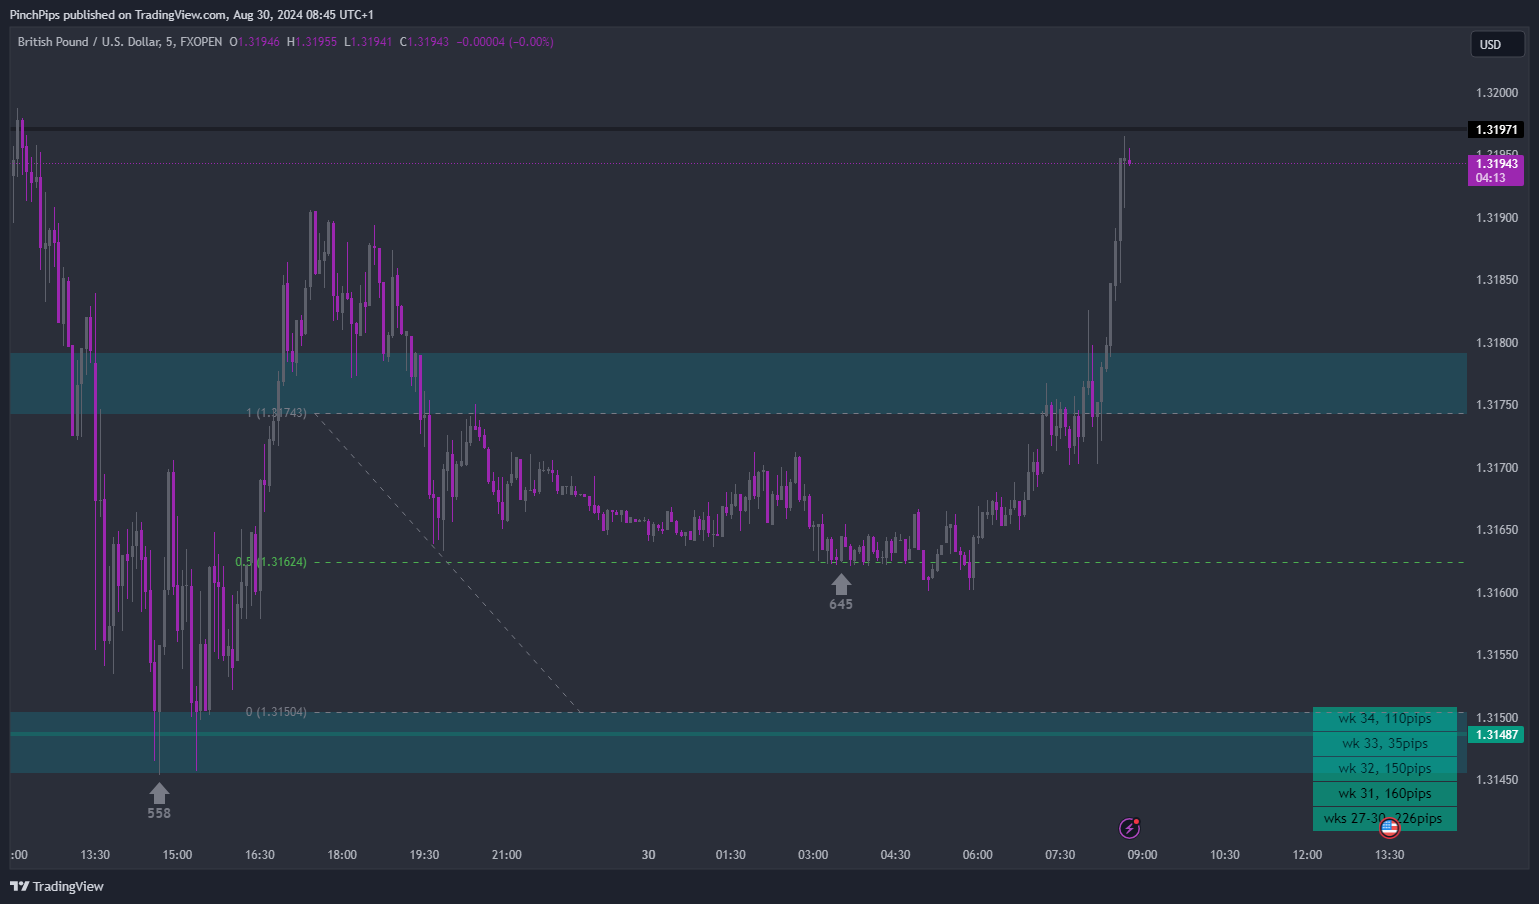Click the close value C1.31943 in legend
Image resolution: width=1539 pixels, height=904 pixels.
point(424,42)
